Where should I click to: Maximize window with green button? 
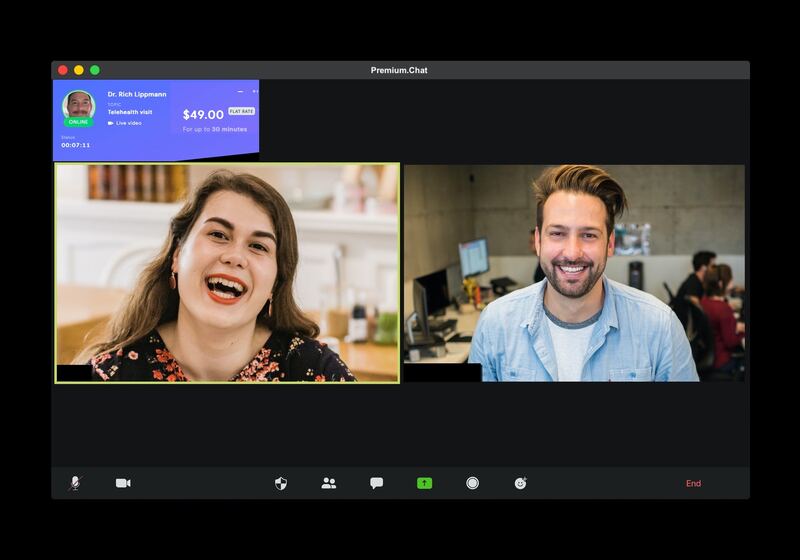(x=95, y=70)
